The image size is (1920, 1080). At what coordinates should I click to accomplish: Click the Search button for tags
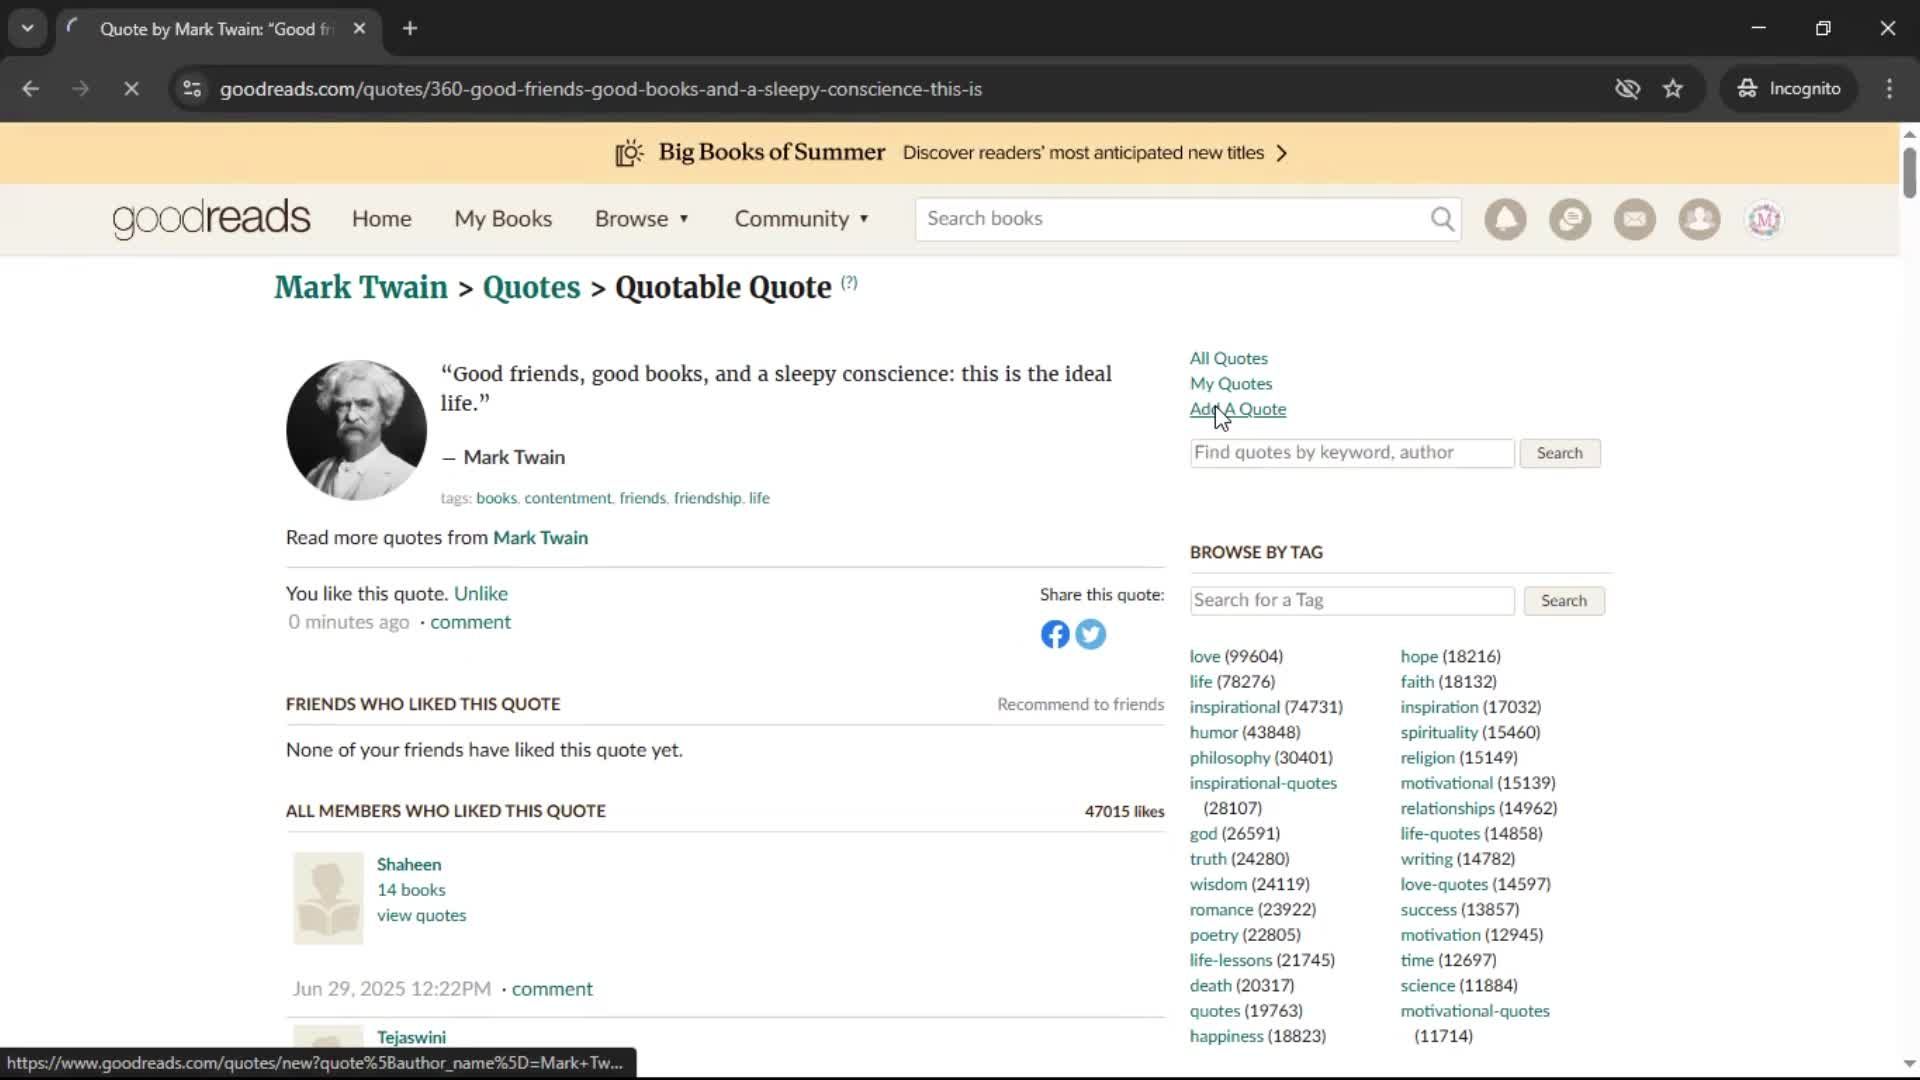pos(1564,601)
